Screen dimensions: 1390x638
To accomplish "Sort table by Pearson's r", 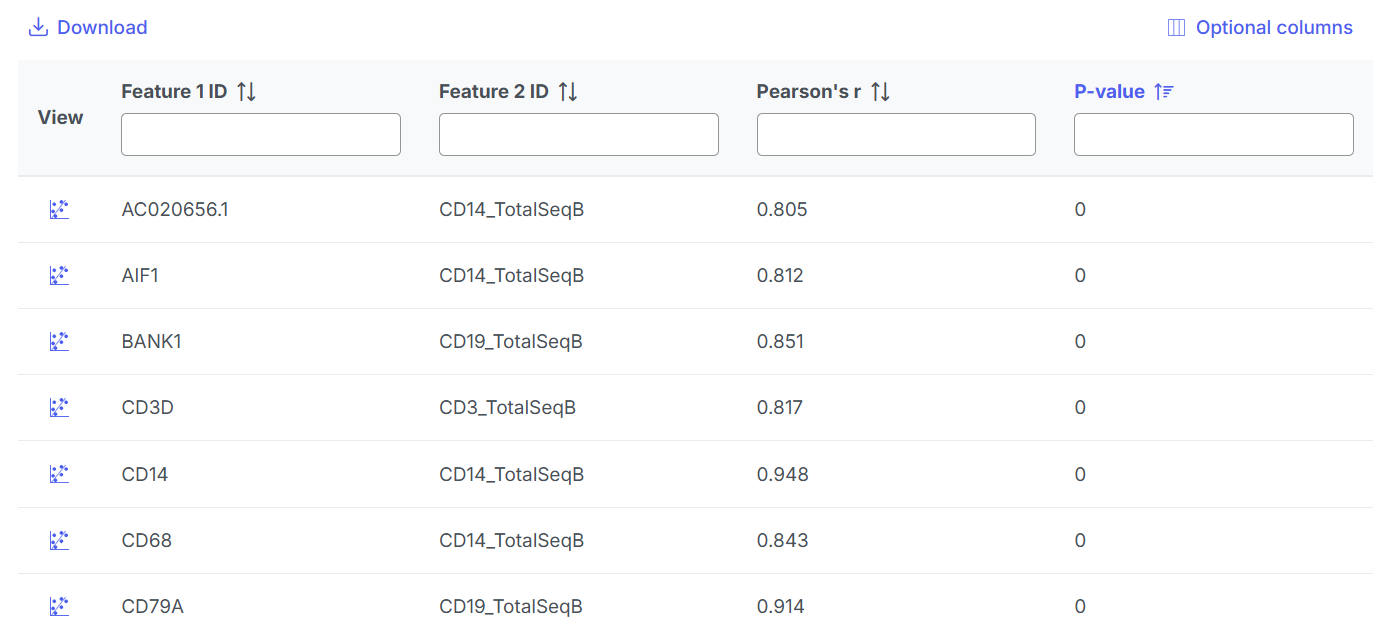I will pos(880,92).
